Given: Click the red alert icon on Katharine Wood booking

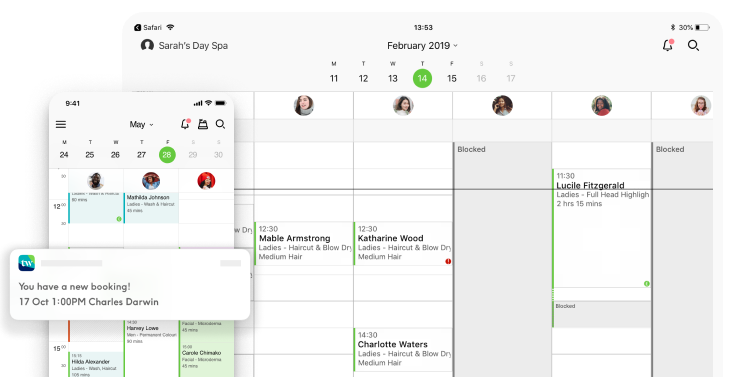Looking at the screenshot, I should (x=448, y=261).
